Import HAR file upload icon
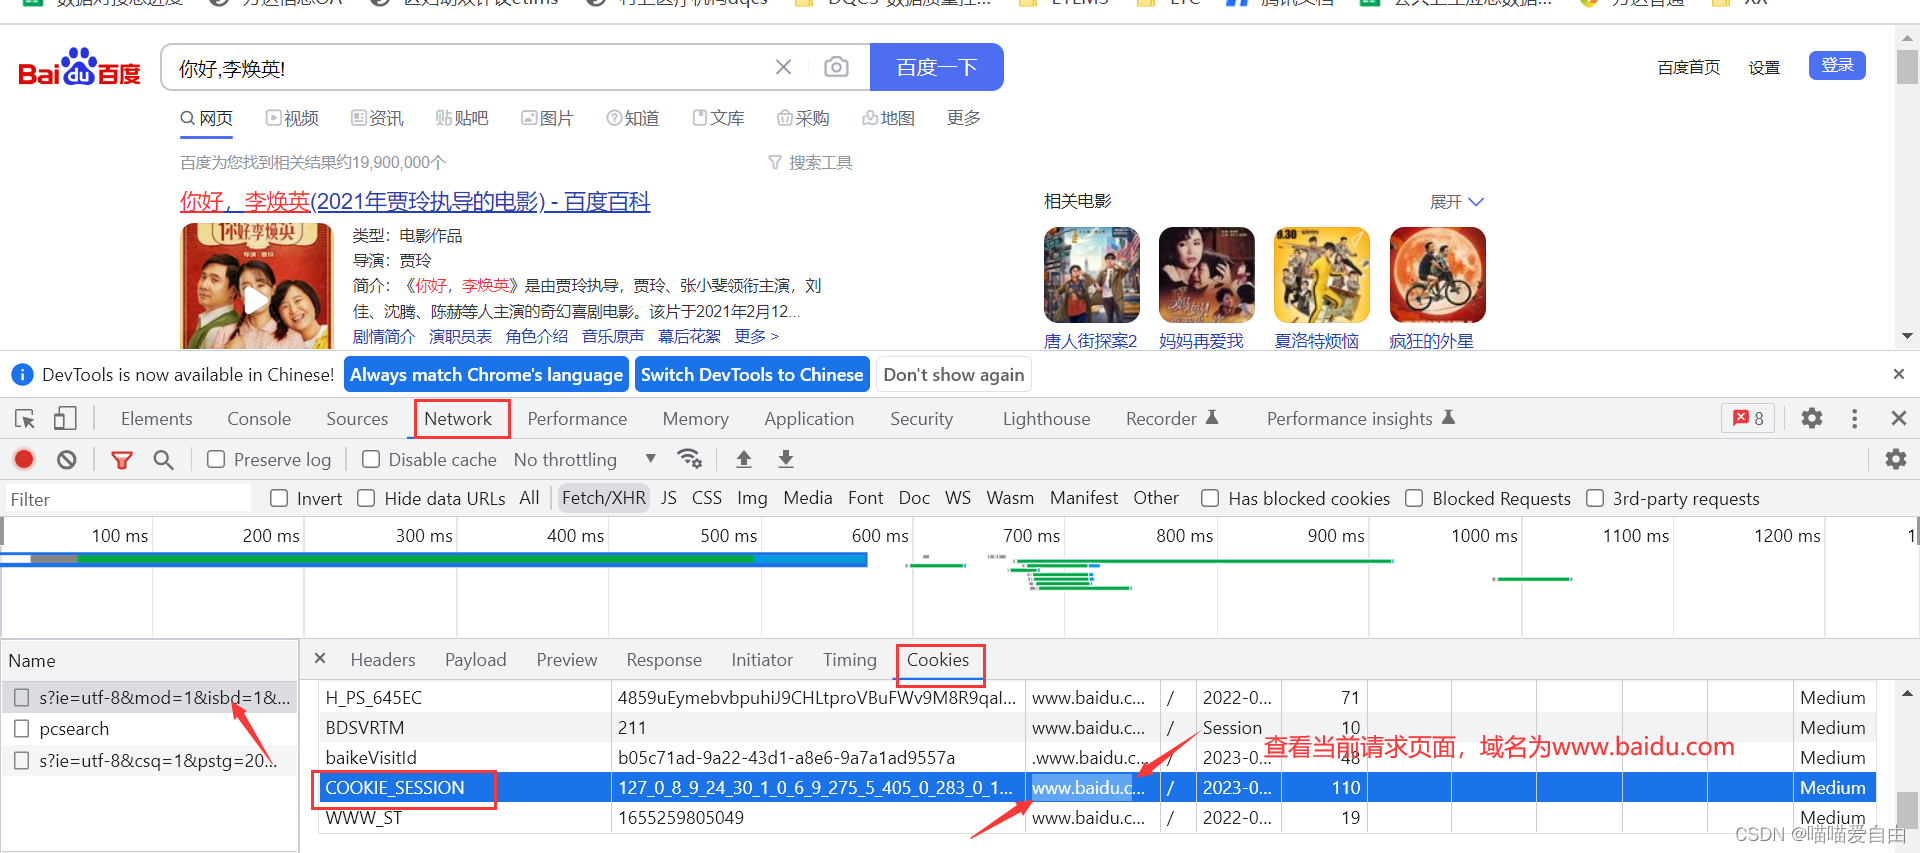Screen dimensions: 1920x853 [x=744, y=459]
